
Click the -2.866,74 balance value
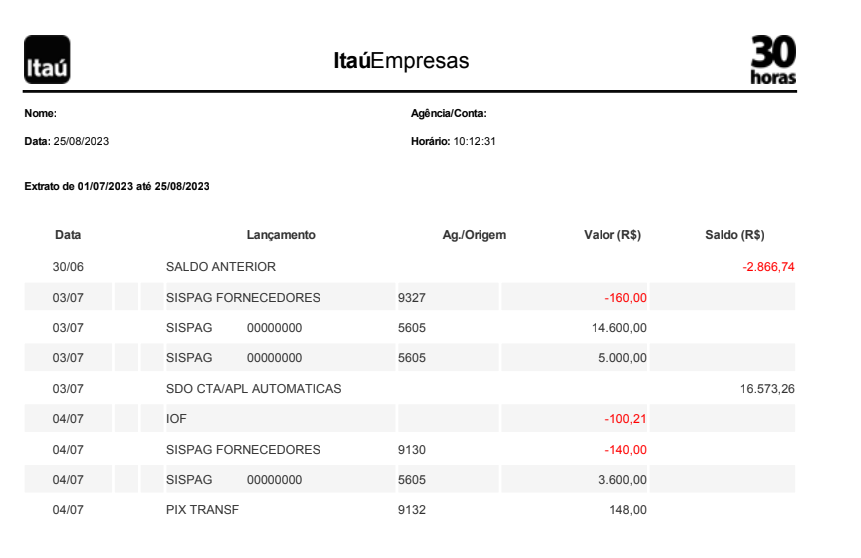tap(768, 267)
